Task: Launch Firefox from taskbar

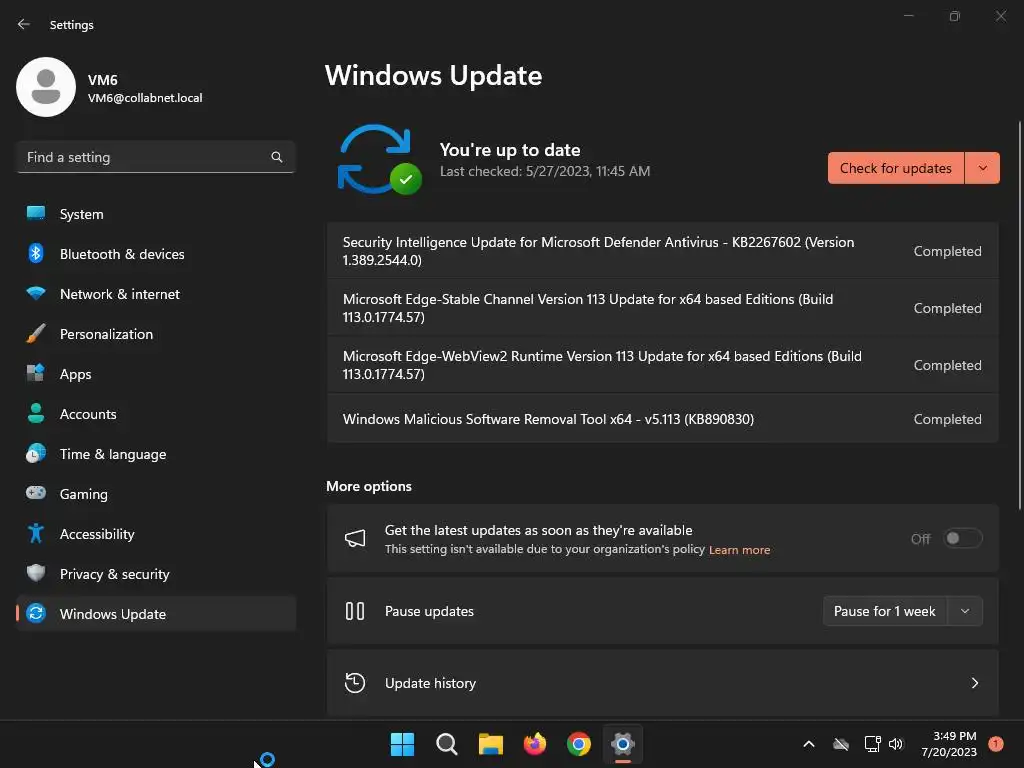Action: 535,744
